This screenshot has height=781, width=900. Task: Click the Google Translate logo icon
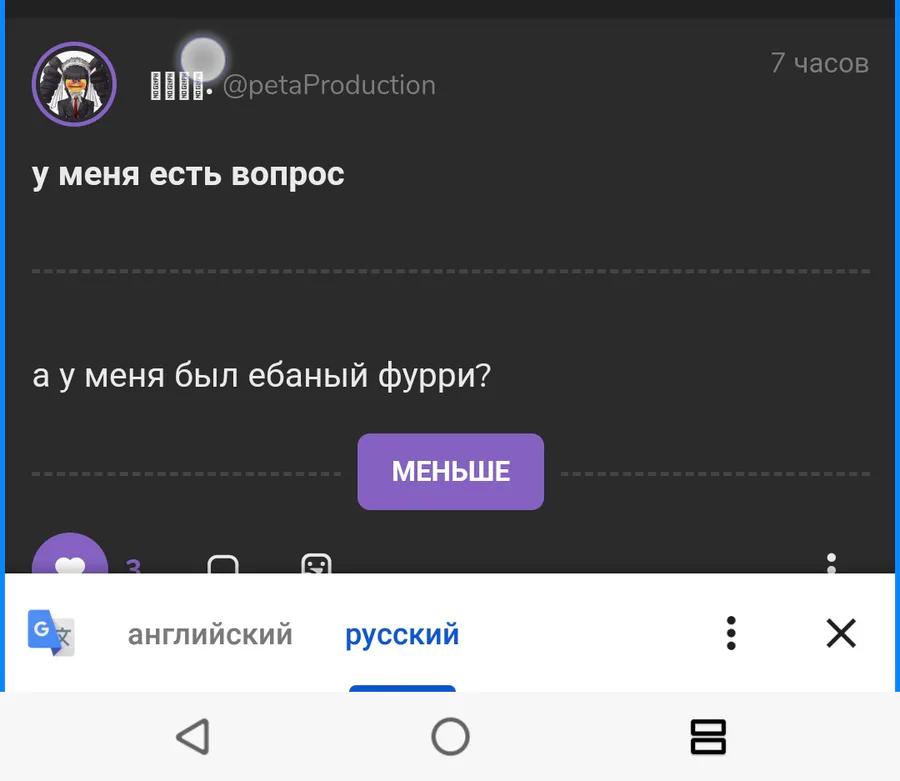(50, 633)
